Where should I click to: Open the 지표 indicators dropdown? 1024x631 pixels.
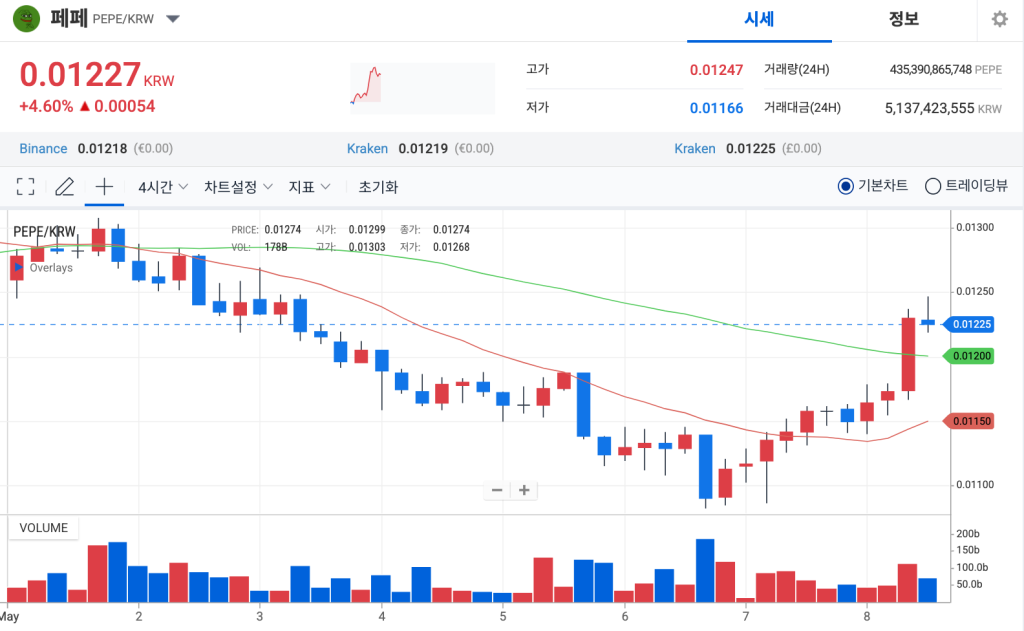pos(309,187)
